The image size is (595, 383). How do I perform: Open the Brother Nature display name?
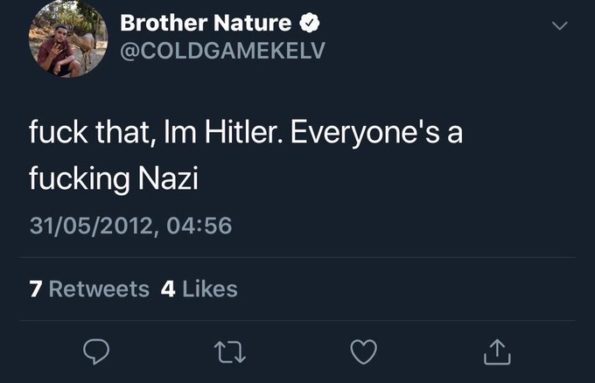(206, 23)
